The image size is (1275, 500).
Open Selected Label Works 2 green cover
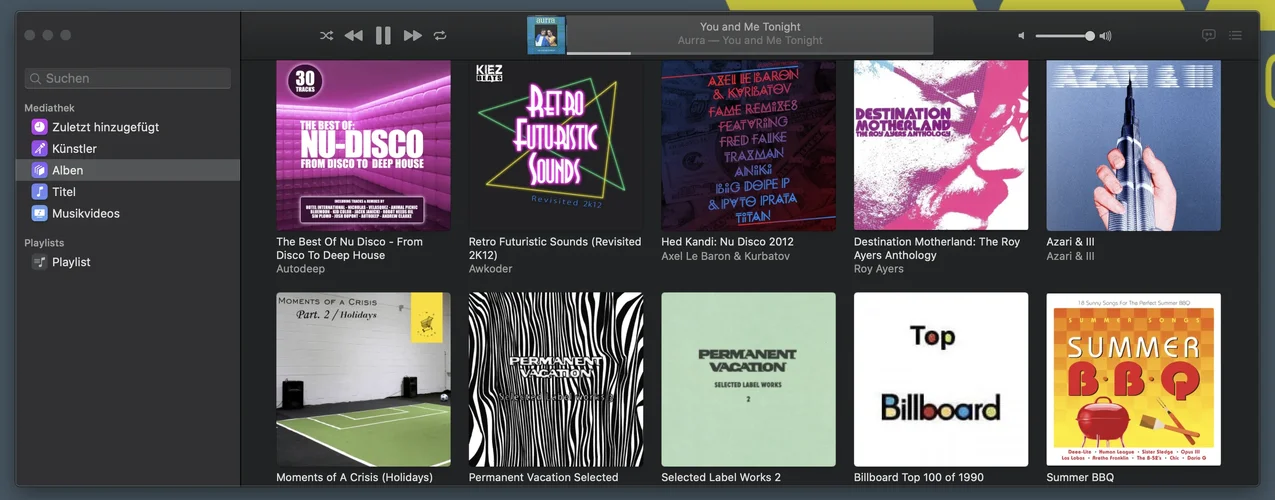pos(748,379)
